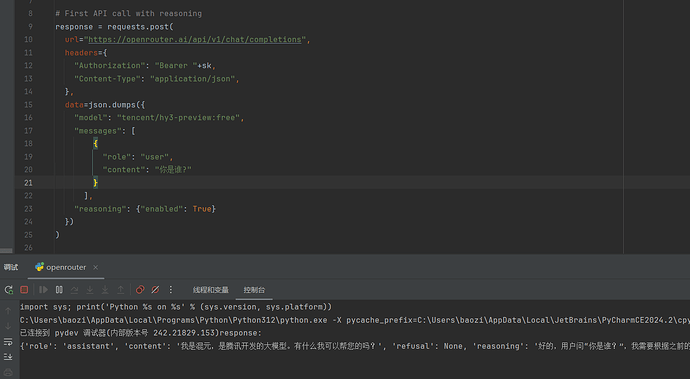The image size is (690, 379).
Task: Click line number 9 in the gutter
Action: click(x=30, y=27)
